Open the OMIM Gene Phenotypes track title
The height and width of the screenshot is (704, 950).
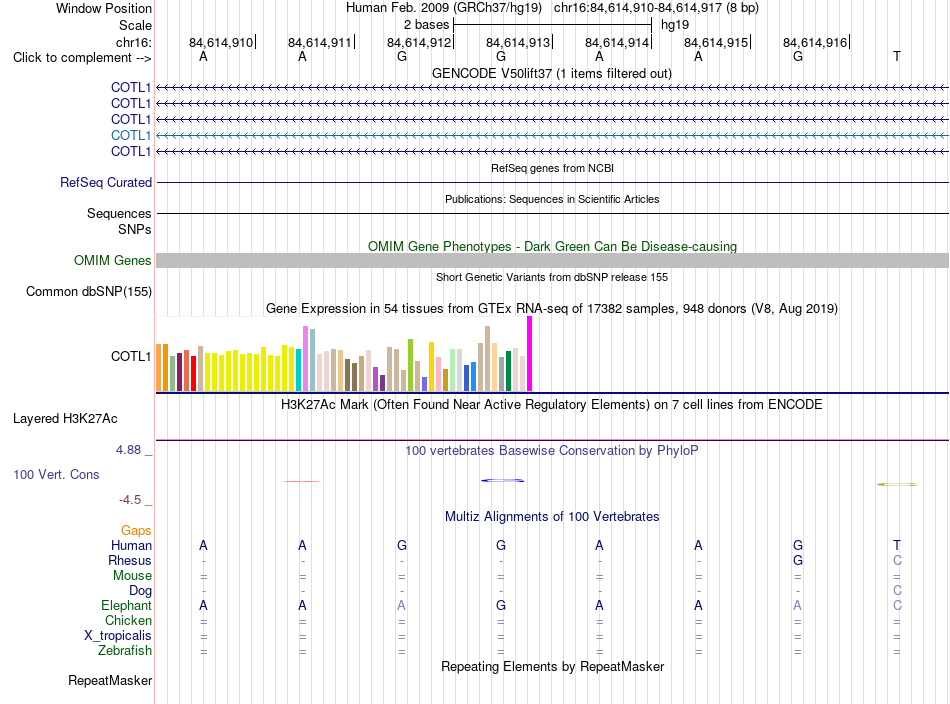coord(552,247)
